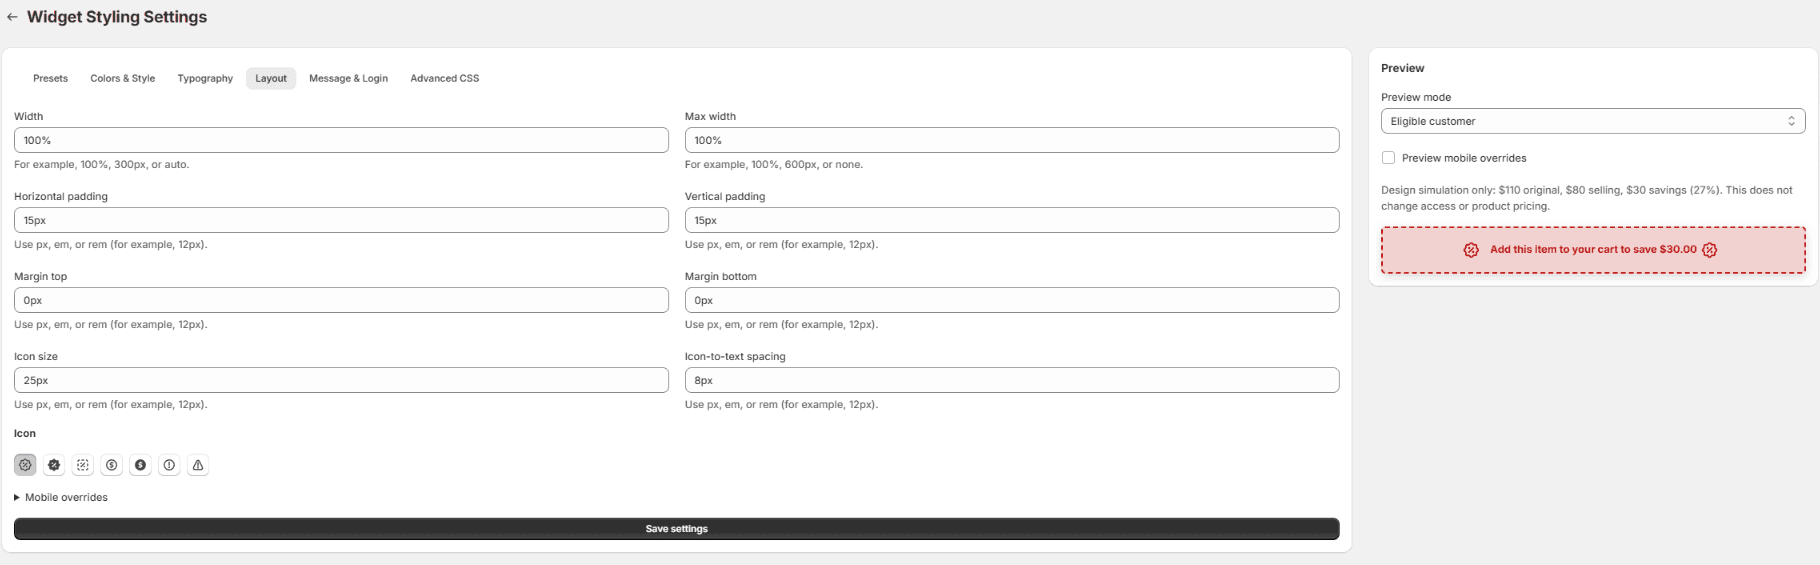
Task: Go to the Message & Login tab
Action: pyautogui.click(x=348, y=78)
